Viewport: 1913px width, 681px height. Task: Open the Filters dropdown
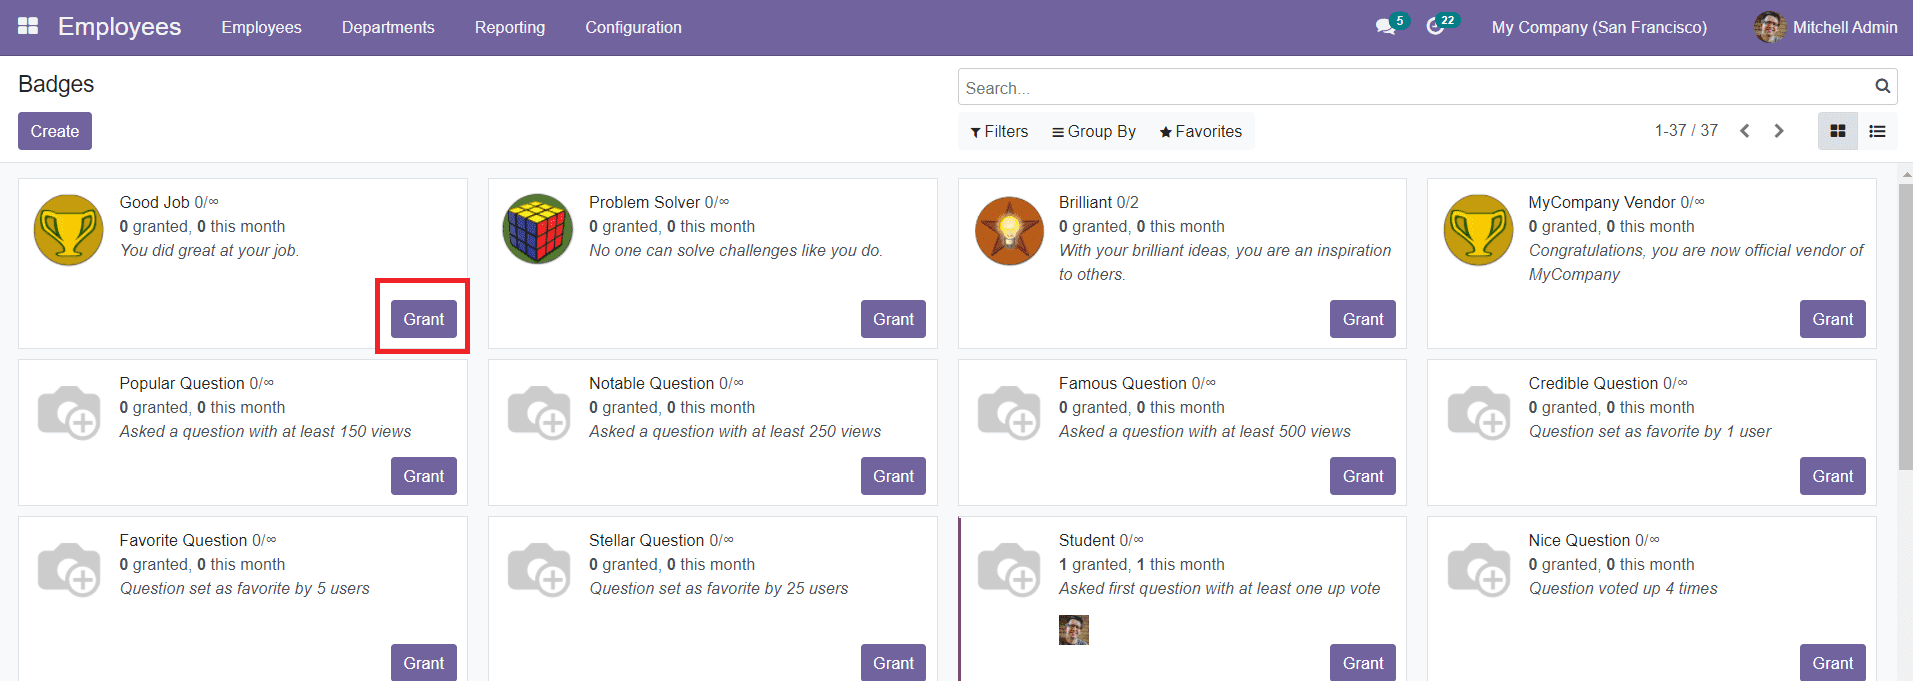tap(998, 131)
